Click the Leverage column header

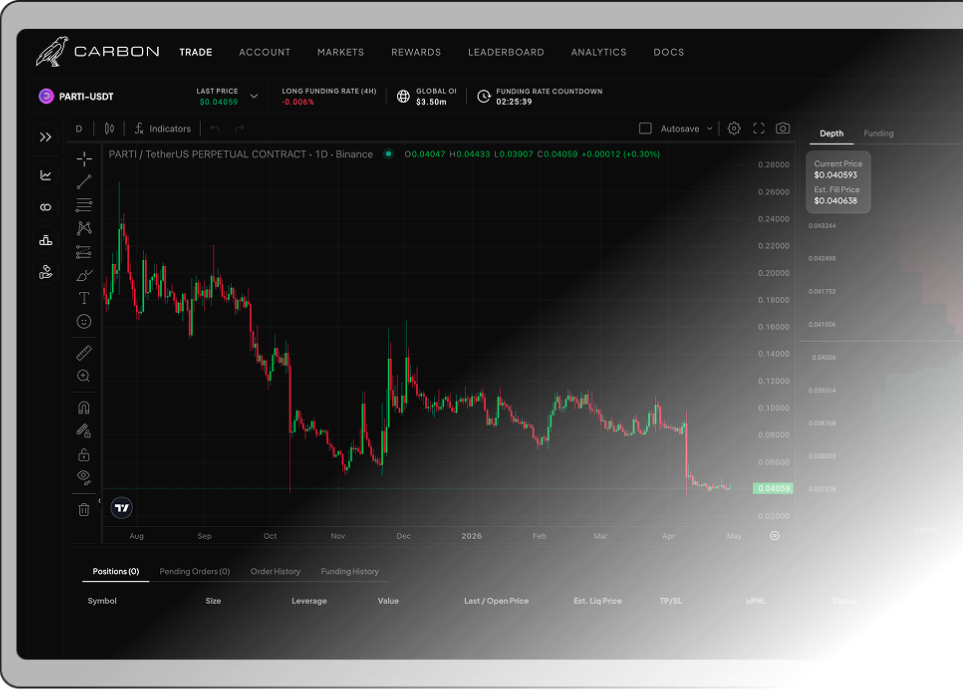pos(309,601)
